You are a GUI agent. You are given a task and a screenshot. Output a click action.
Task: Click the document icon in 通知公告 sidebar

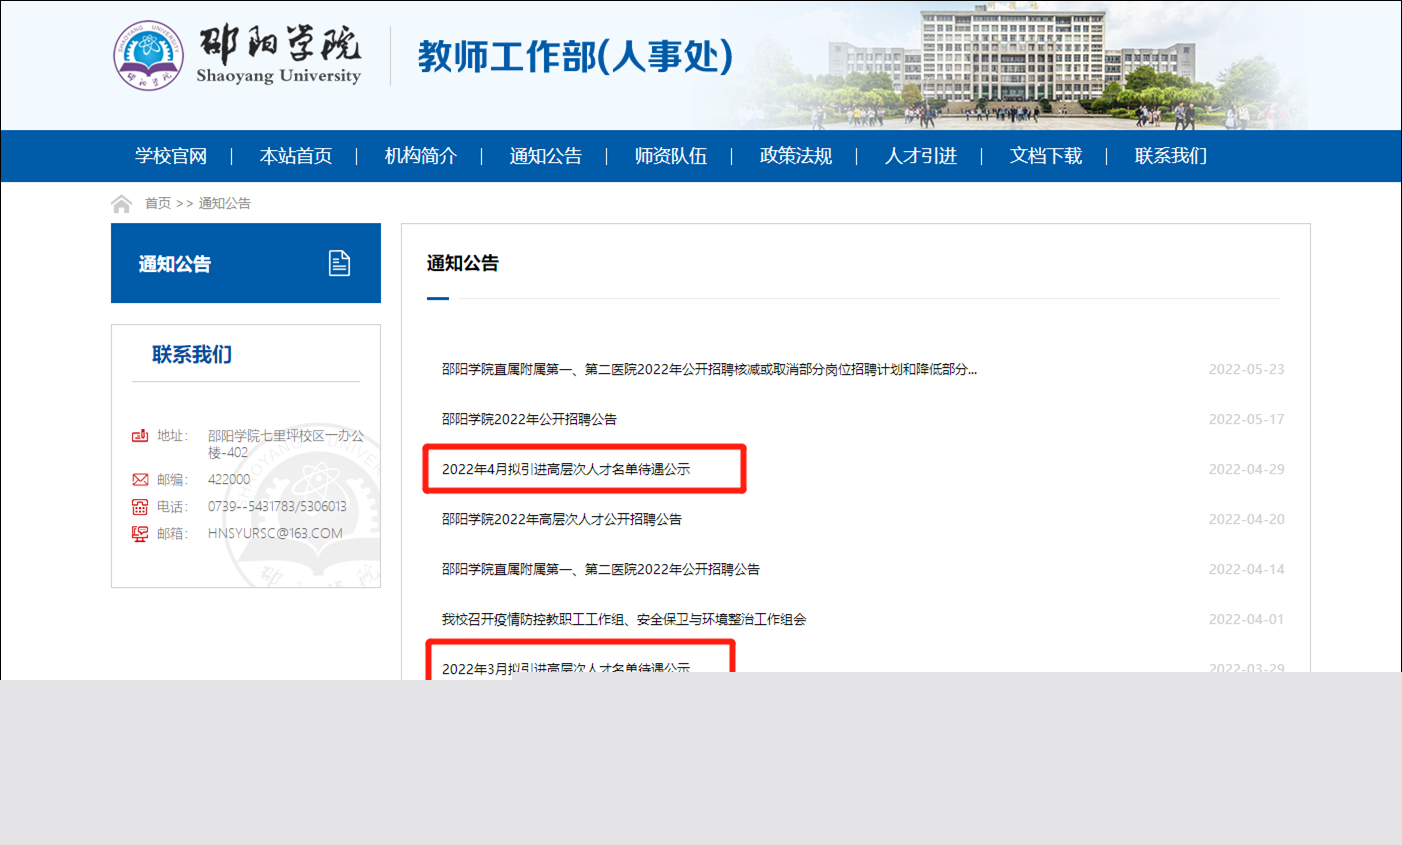click(x=339, y=263)
